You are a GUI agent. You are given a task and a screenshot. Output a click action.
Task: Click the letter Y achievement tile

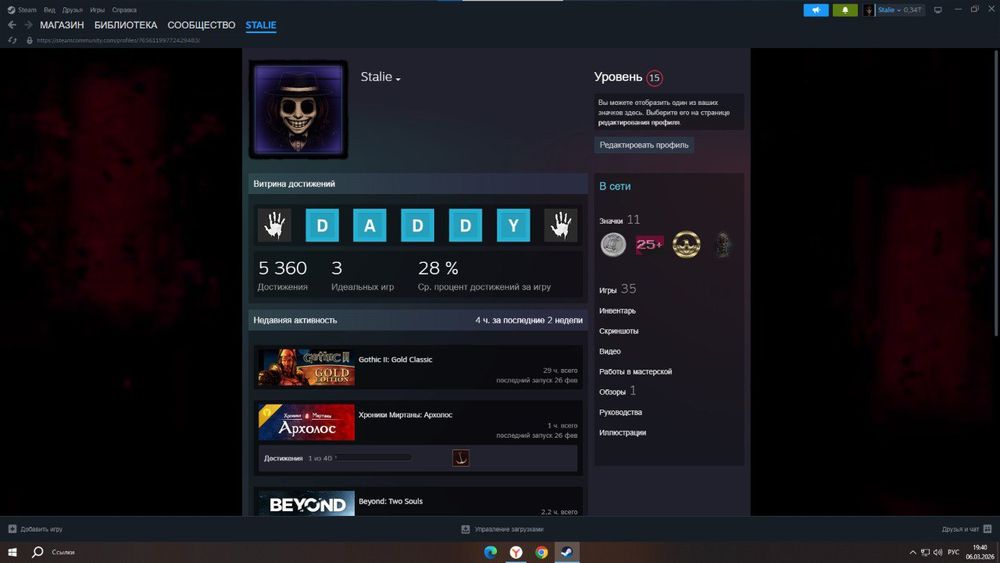(x=513, y=225)
